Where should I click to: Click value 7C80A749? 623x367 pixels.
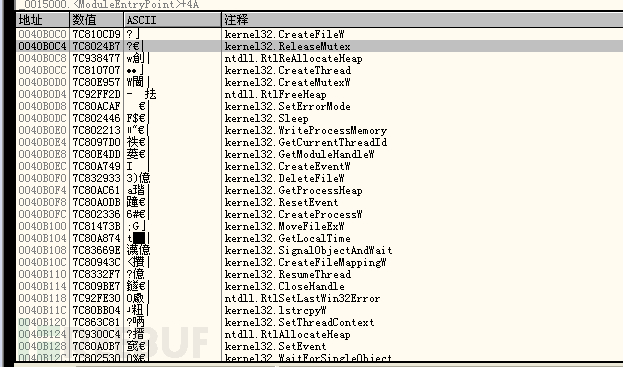click(x=97, y=166)
